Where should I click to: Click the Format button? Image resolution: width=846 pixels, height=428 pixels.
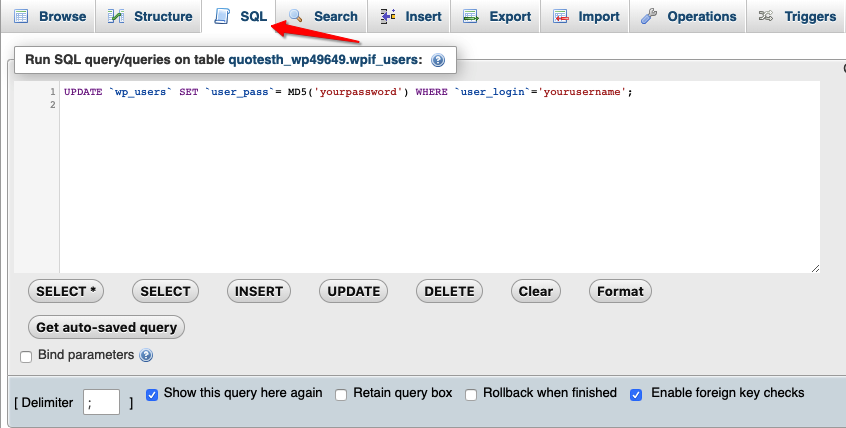click(x=620, y=291)
